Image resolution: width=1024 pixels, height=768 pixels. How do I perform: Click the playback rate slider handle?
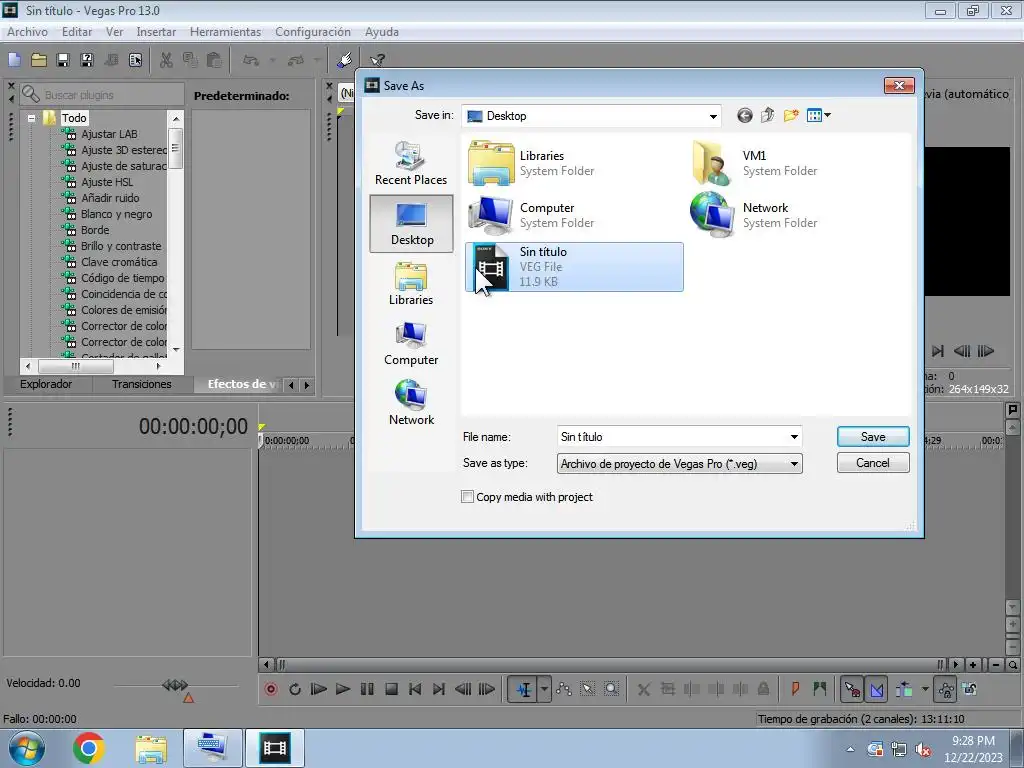175,684
